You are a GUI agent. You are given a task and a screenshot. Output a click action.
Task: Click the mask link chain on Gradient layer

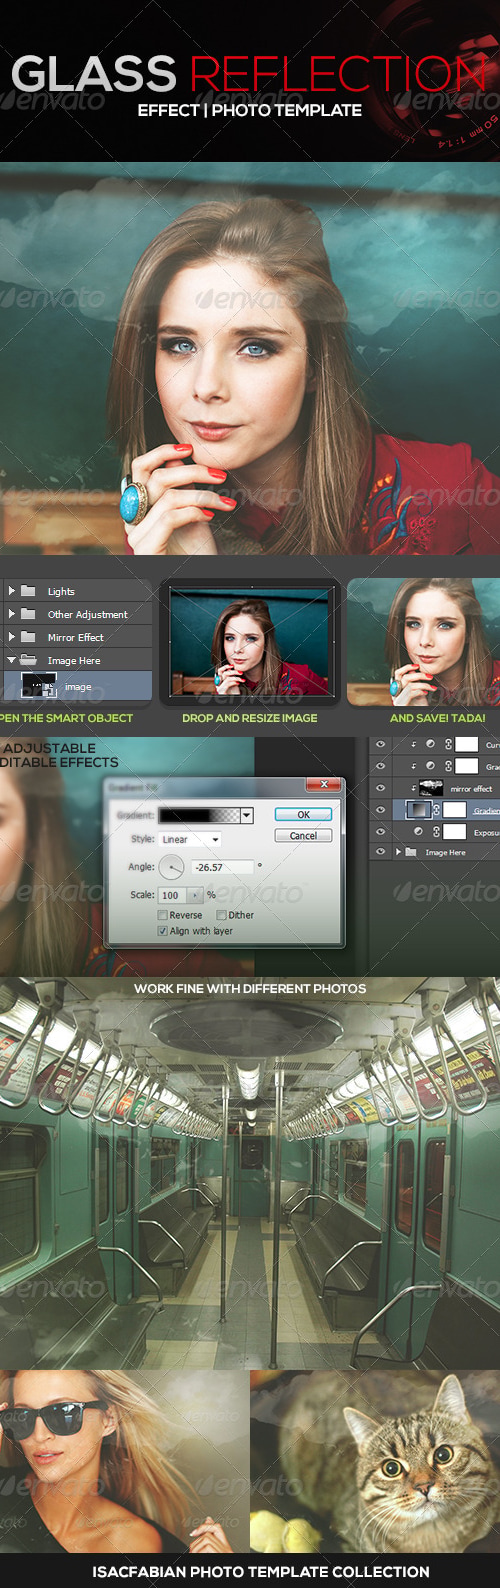pyautogui.click(x=436, y=809)
